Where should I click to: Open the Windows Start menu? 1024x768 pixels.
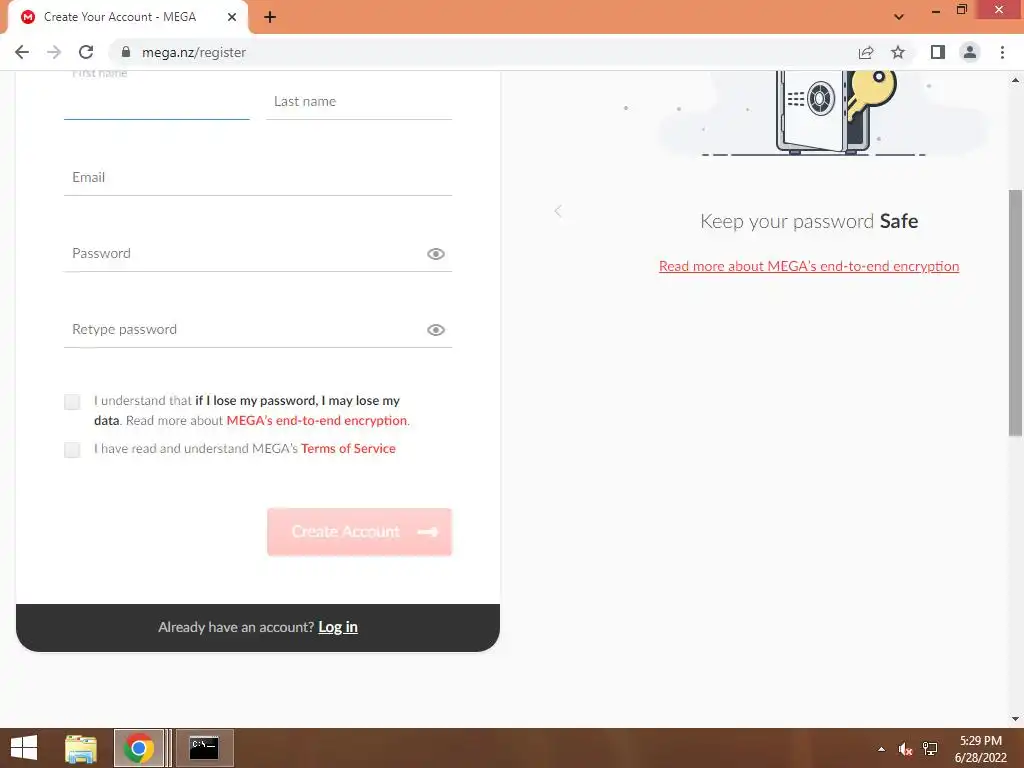click(24, 748)
